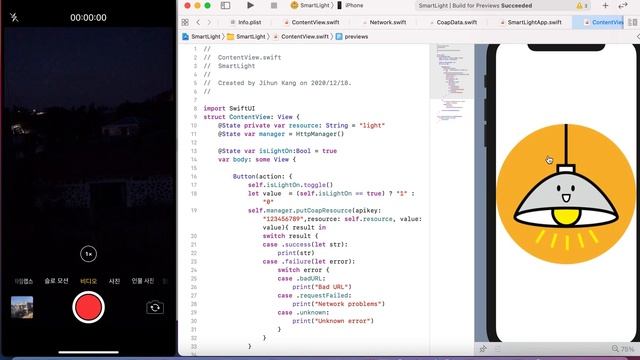Pin the preview canvas
The width and height of the screenshot is (640, 360).
483,349
